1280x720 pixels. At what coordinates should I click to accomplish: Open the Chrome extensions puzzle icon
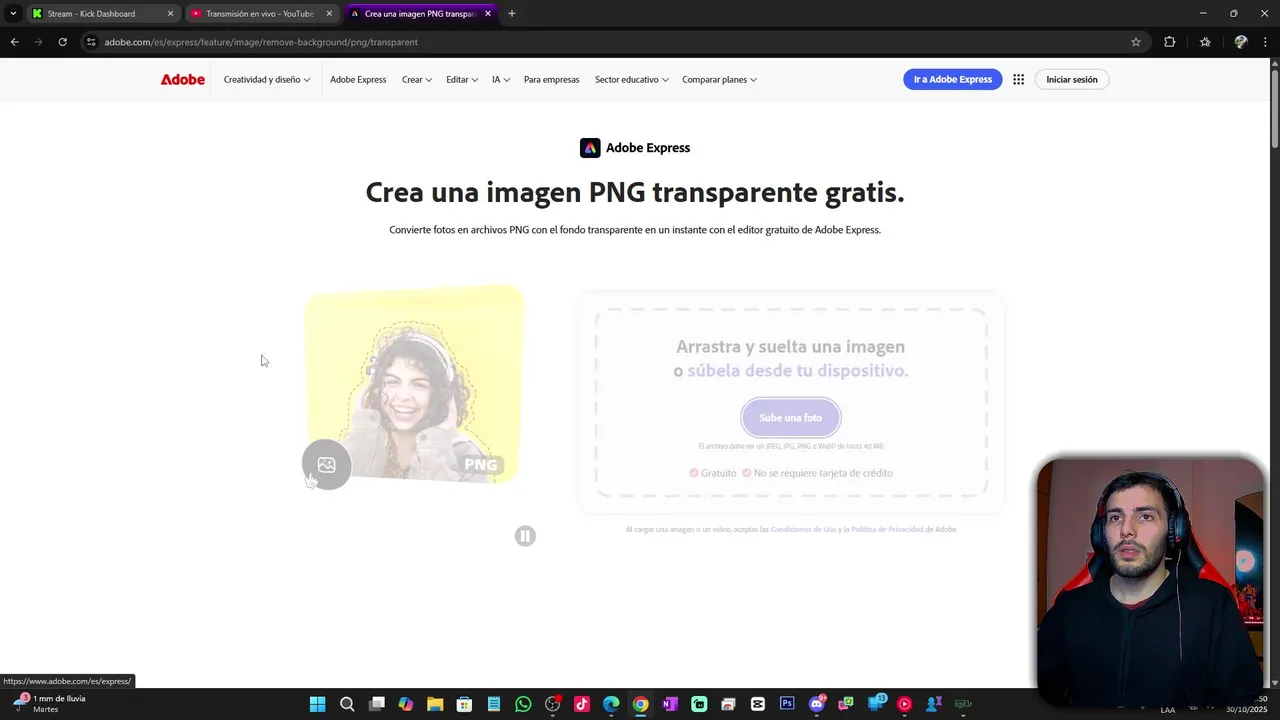(x=1169, y=42)
